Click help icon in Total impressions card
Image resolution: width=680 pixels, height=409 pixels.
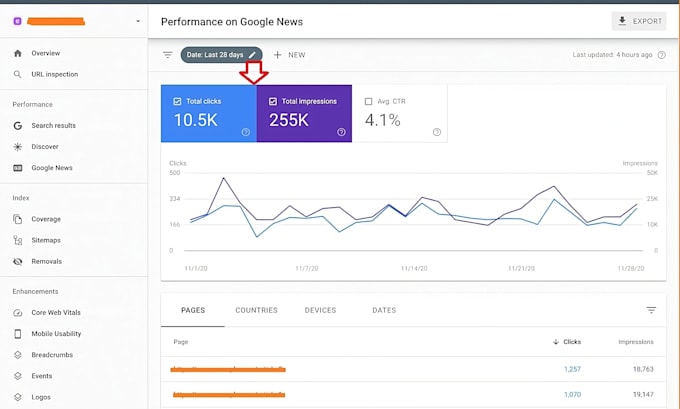[342, 132]
